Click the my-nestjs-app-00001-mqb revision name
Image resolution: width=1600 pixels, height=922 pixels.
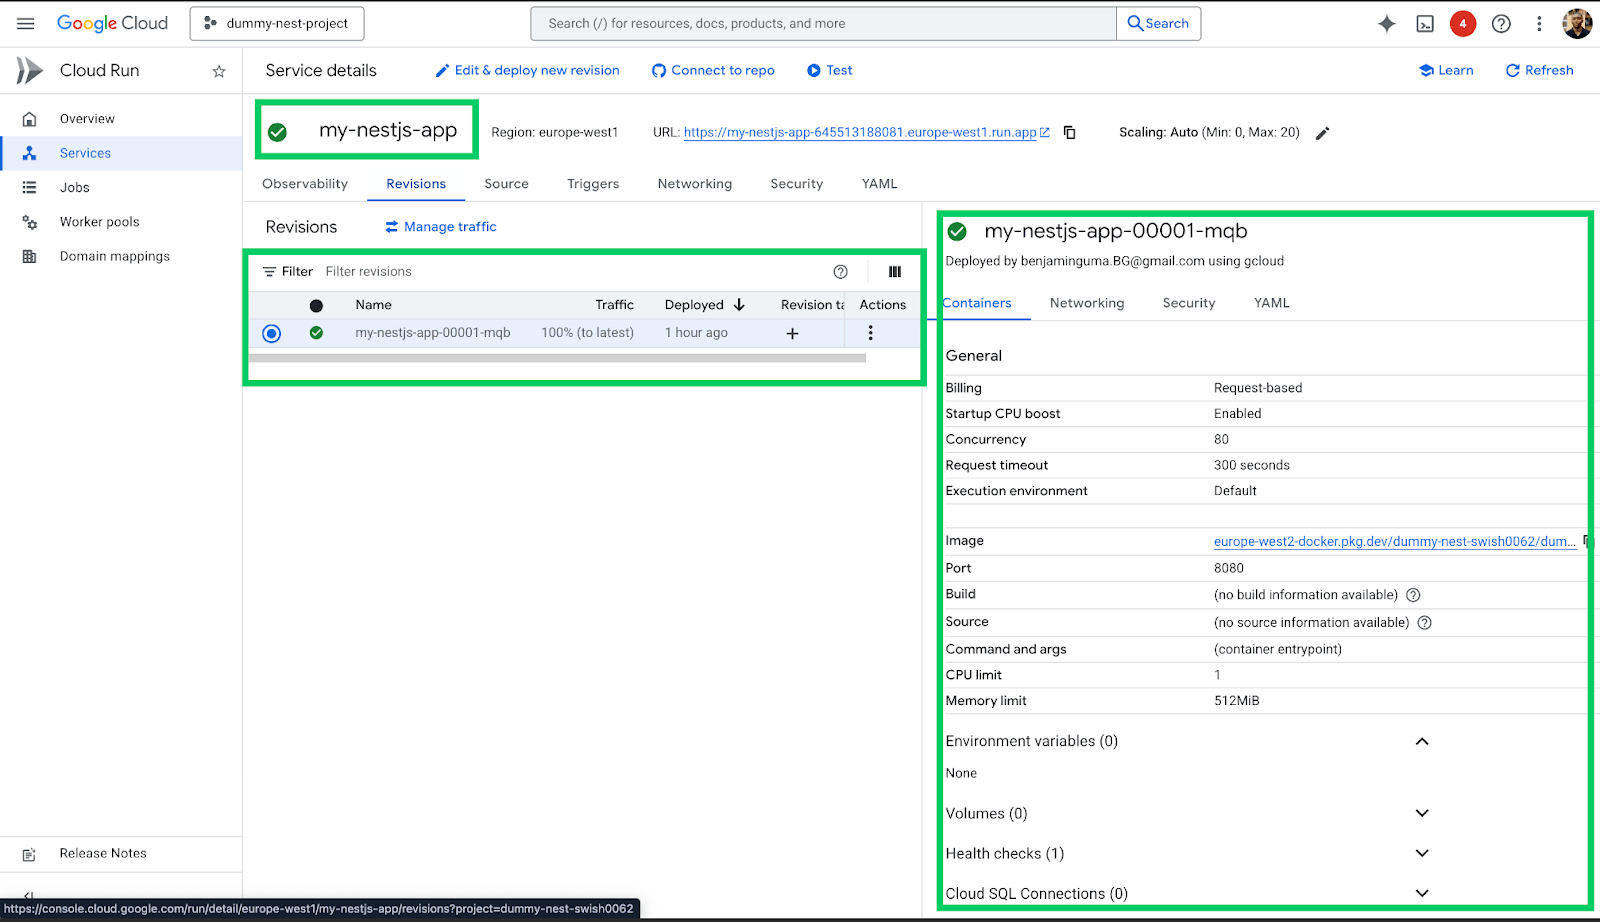(433, 333)
